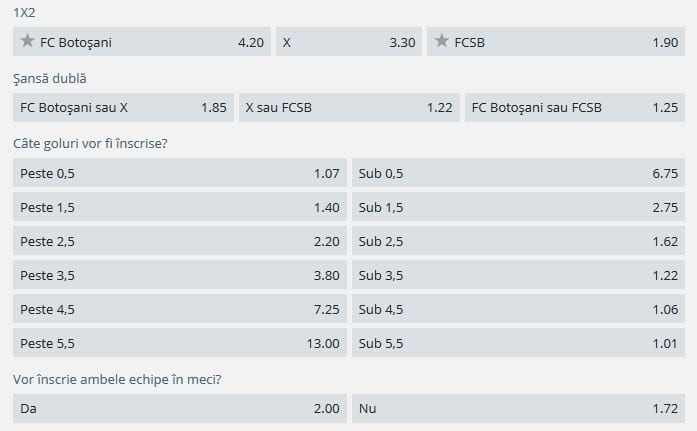The height and width of the screenshot is (431, 697).
Task: Choose Peste 4,5 at 7.25
Action: click(x=179, y=309)
